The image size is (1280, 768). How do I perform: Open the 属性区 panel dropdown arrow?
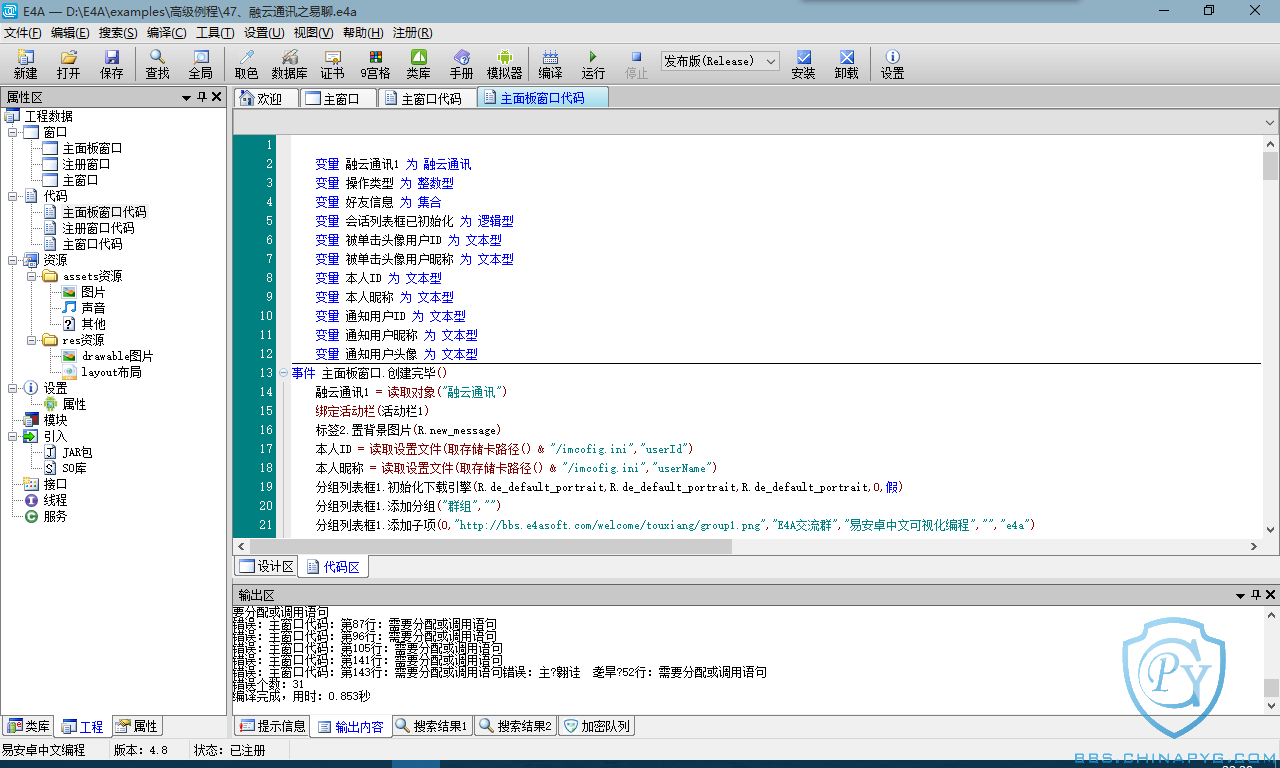pos(186,98)
